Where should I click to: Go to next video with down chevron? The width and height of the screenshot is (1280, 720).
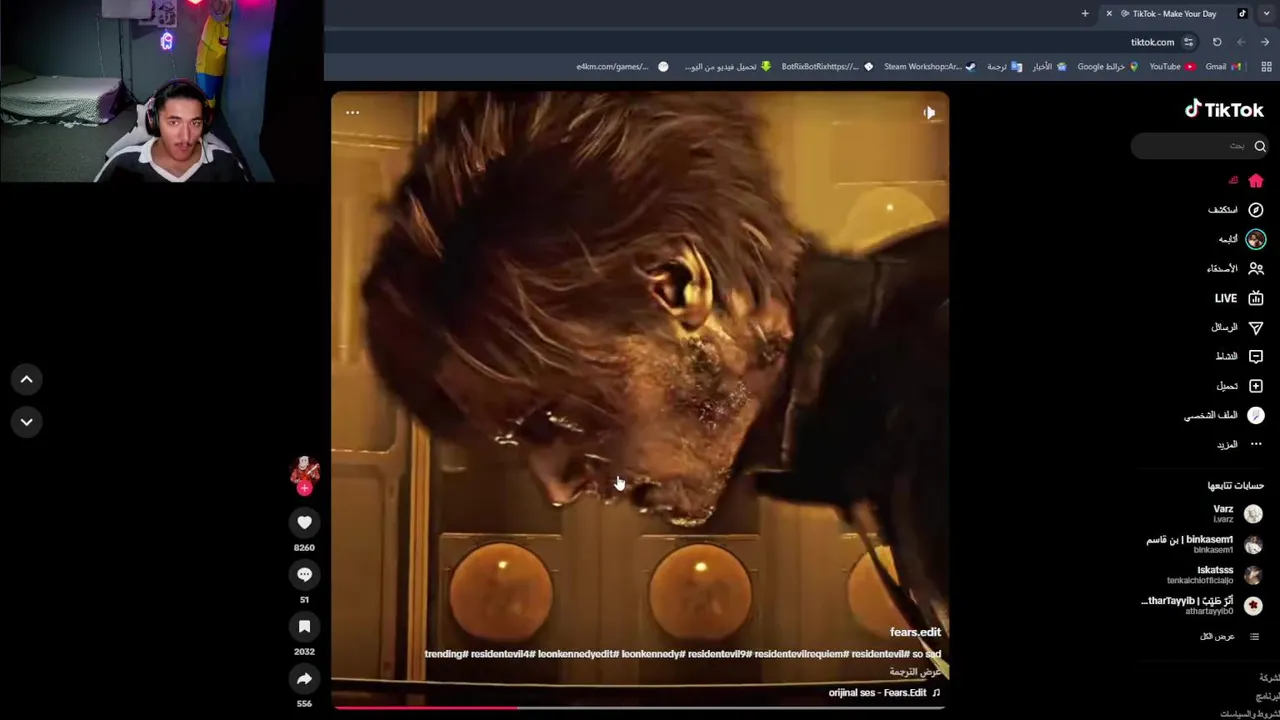click(27, 421)
